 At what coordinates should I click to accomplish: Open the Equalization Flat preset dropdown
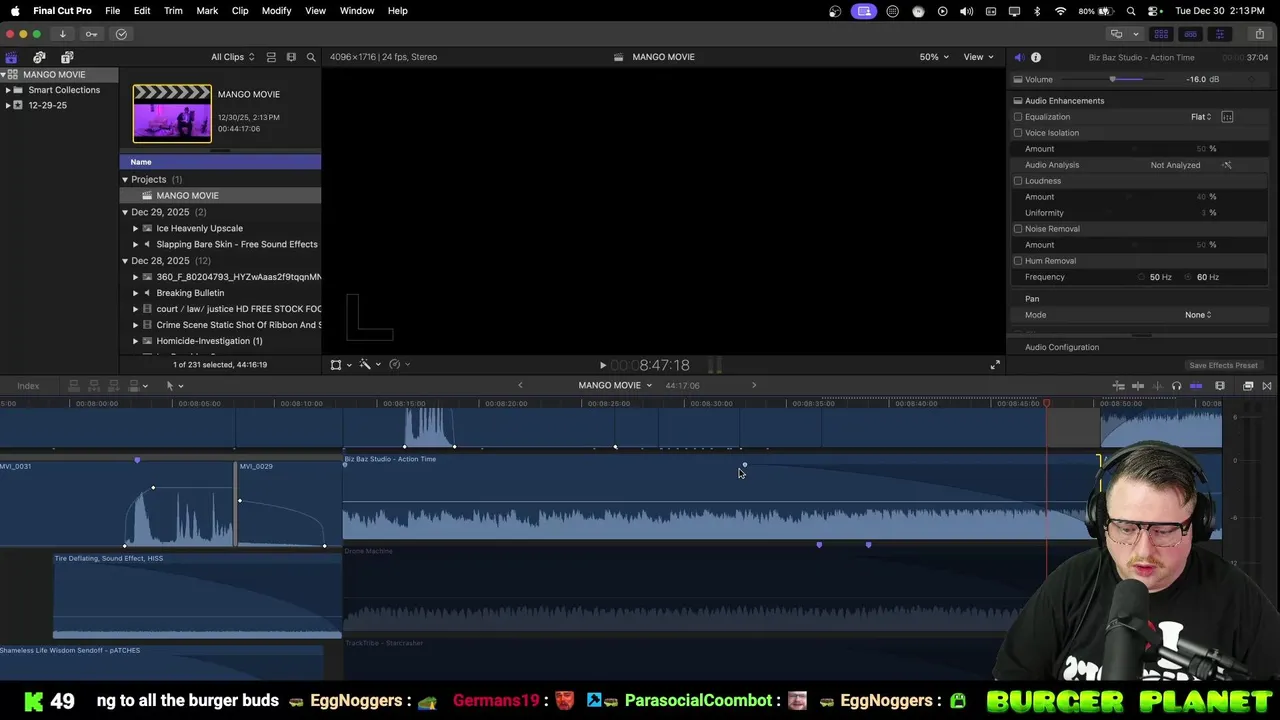tap(1201, 117)
